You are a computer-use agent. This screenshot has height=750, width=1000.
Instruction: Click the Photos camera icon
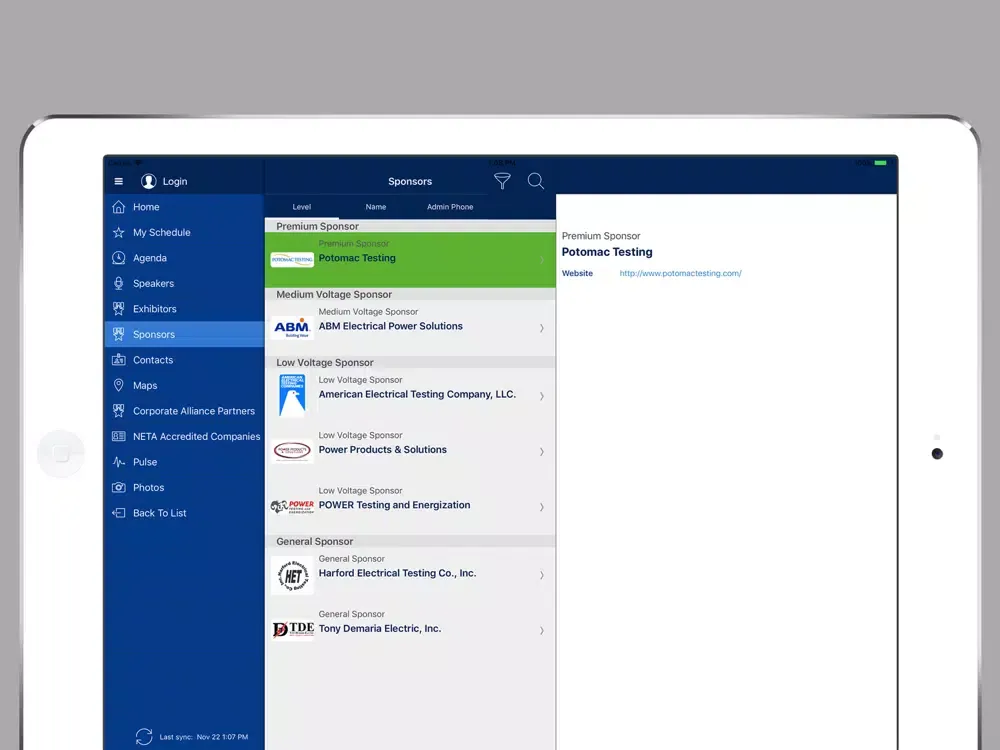click(x=119, y=487)
